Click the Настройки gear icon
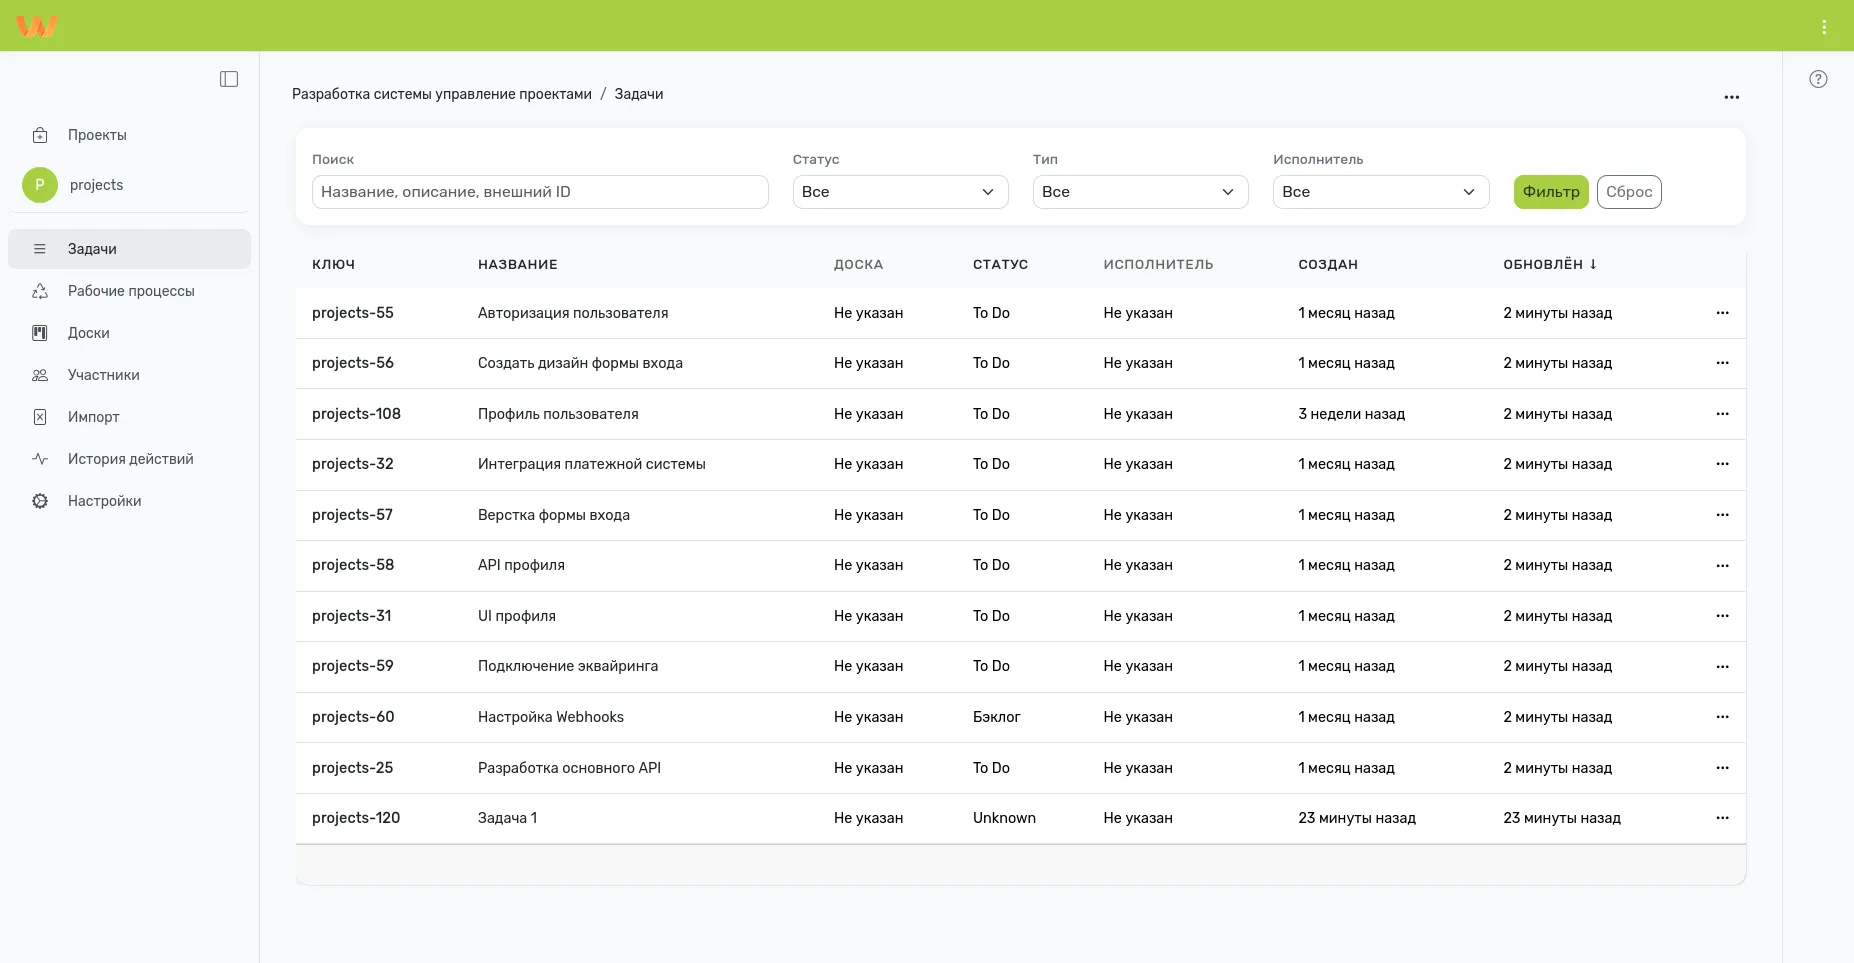1854x963 pixels. (x=40, y=501)
